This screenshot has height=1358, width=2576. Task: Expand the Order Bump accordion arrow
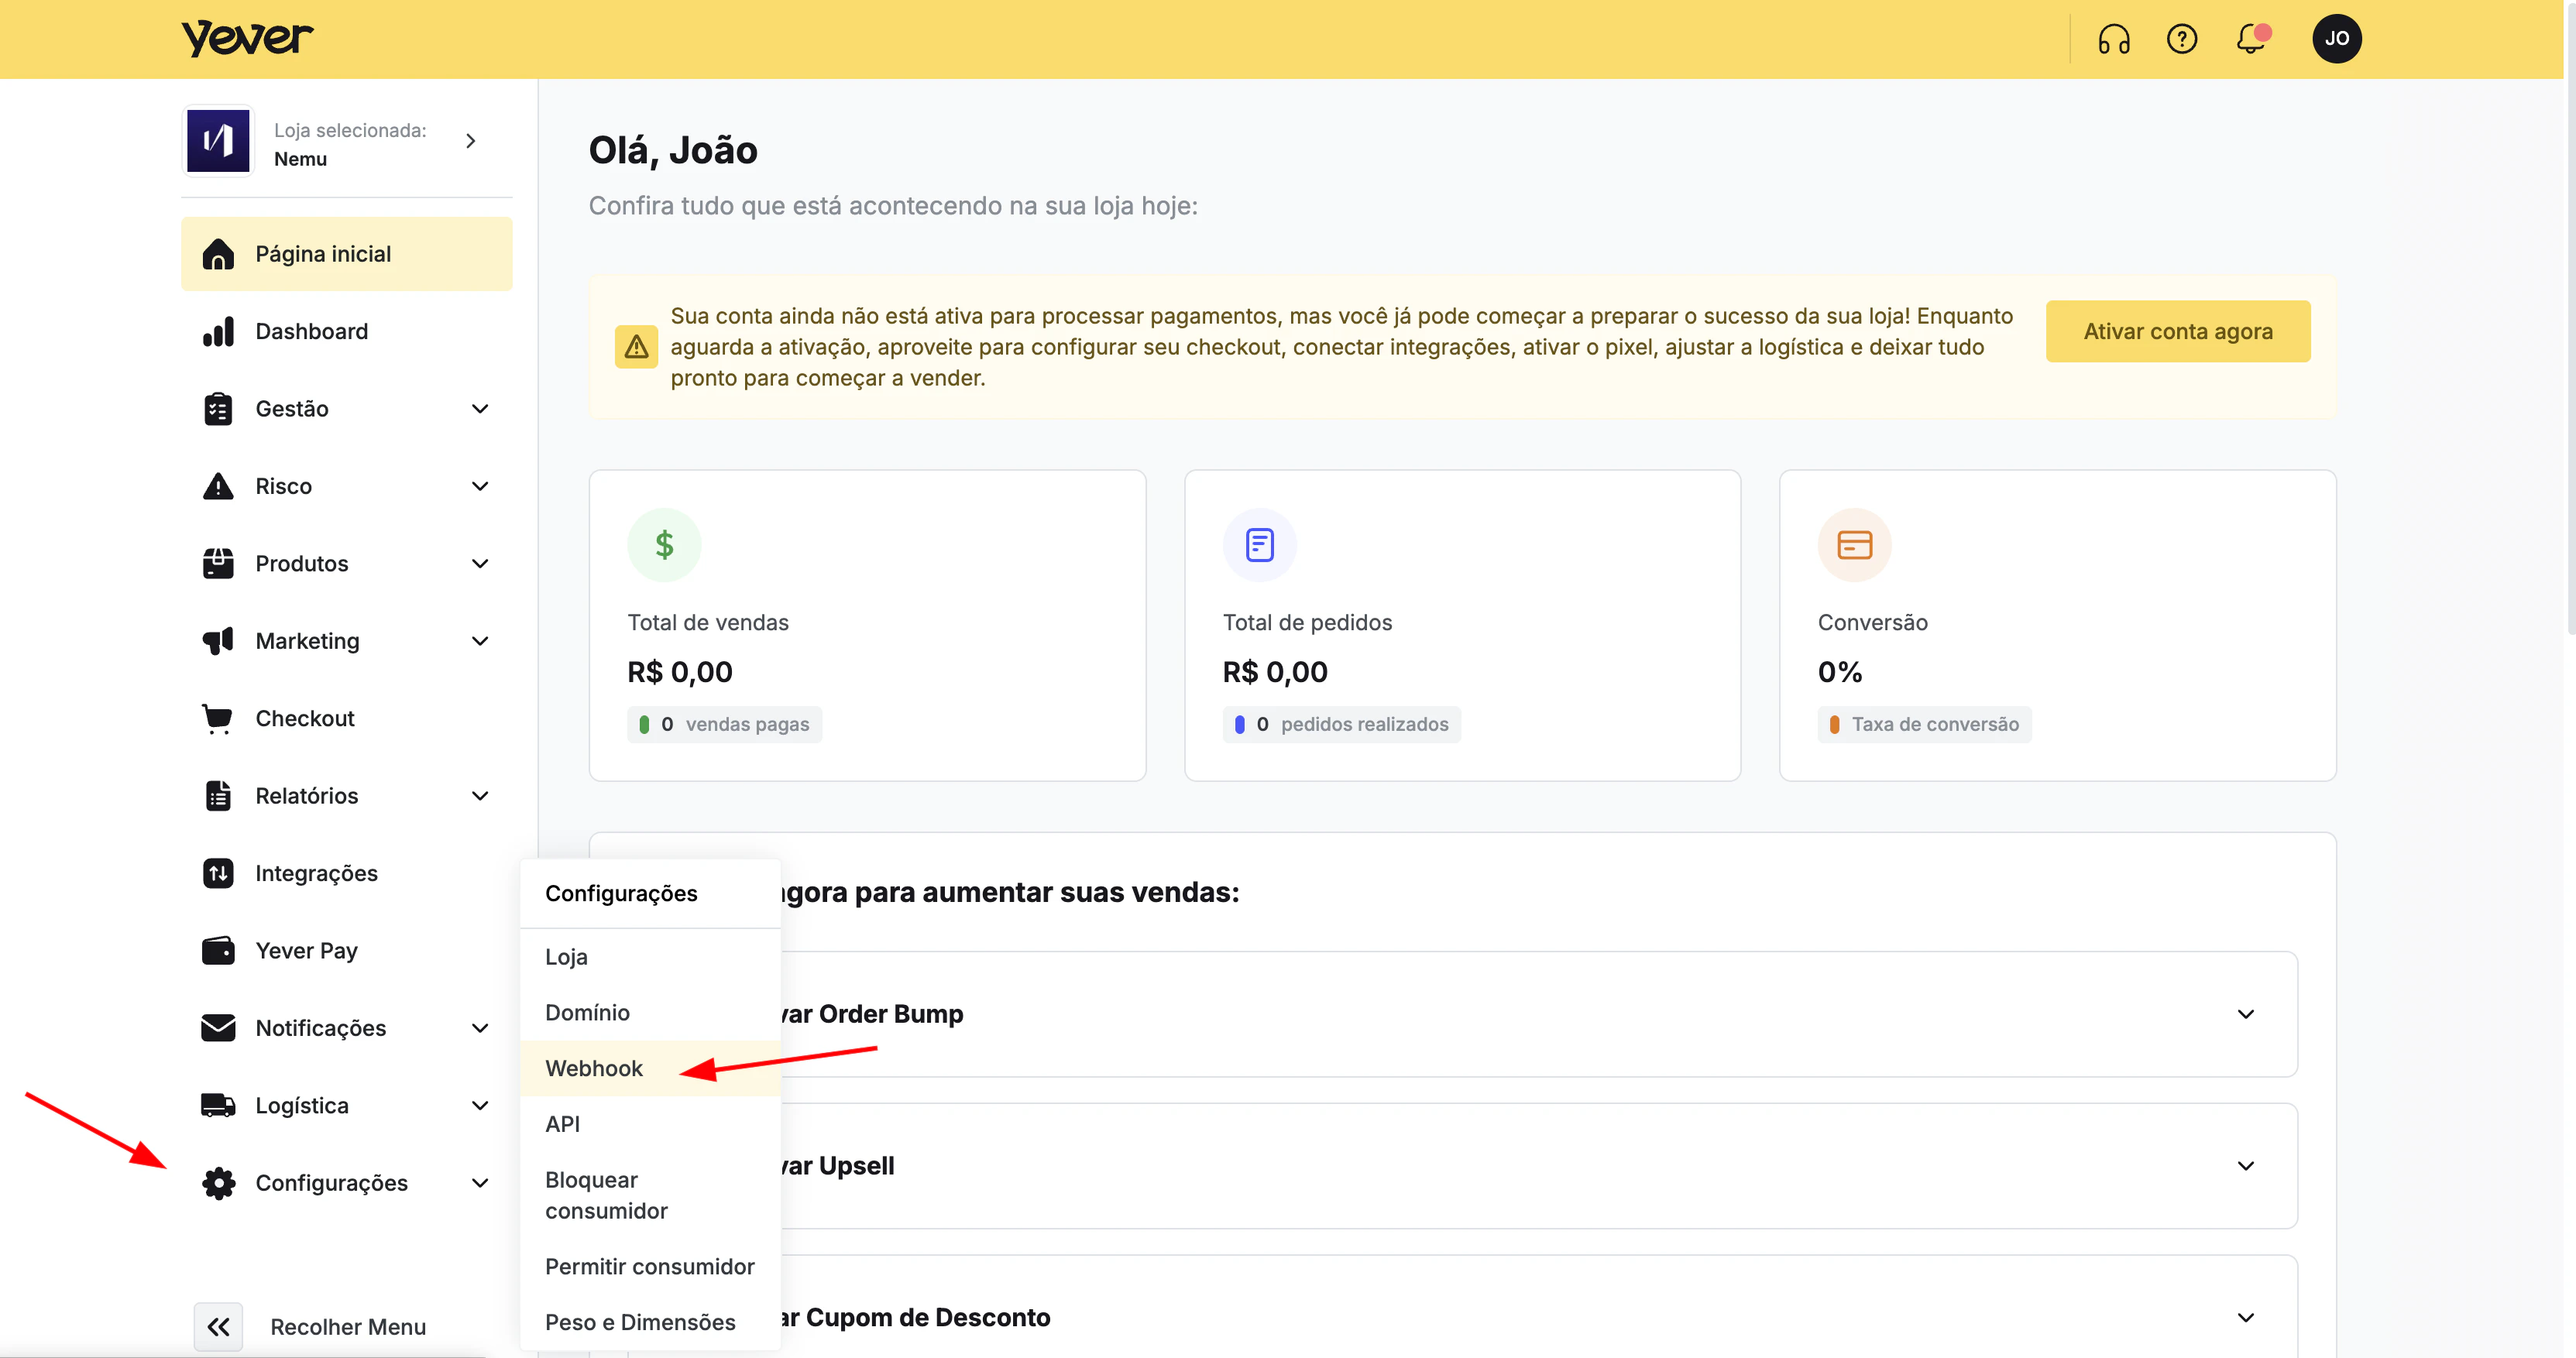pos(2245,1014)
